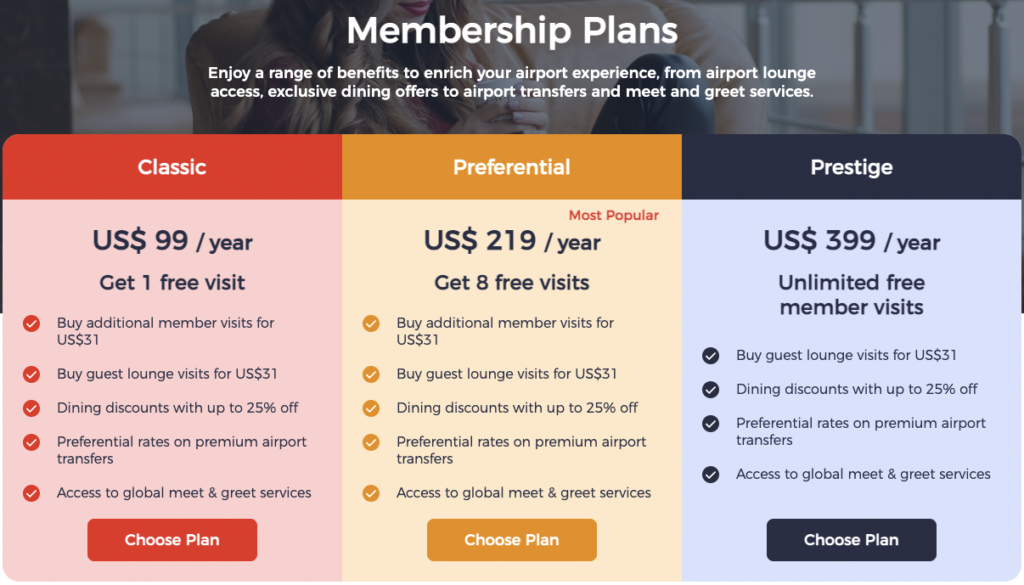
Task: Click Choose Plan button under Preferential
Action: coord(512,540)
